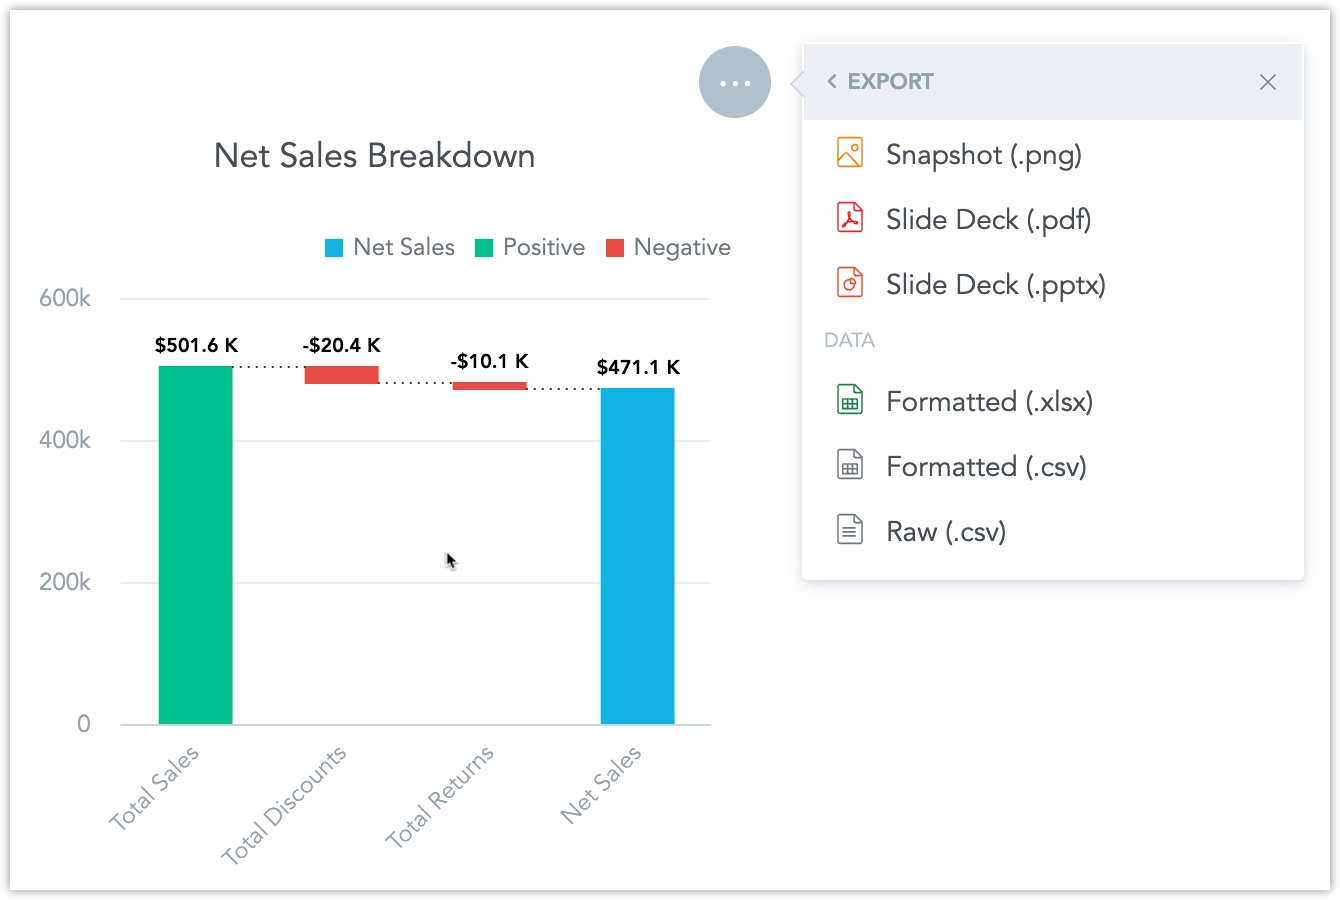1340x900 pixels.
Task: Close the export panel with the X icon
Action: pyautogui.click(x=1268, y=82)
